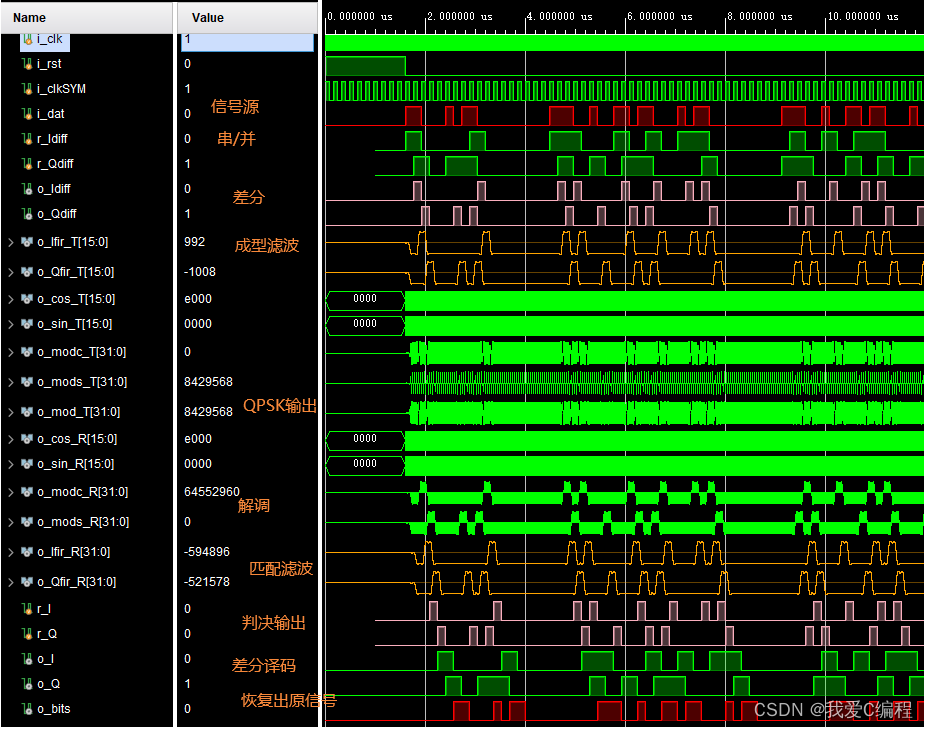The height and width of the screenshot is (729, 929).
Task: Click the r_Idiff signal icon
Action: [x=27, y=139]
